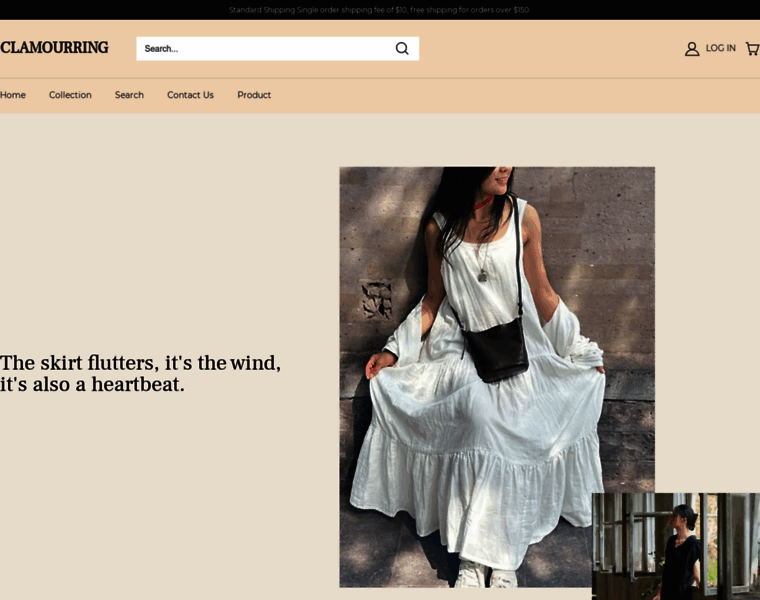Click the LOG IN link
This screenshot has height=600, width=760.
(x=720, y=48)
